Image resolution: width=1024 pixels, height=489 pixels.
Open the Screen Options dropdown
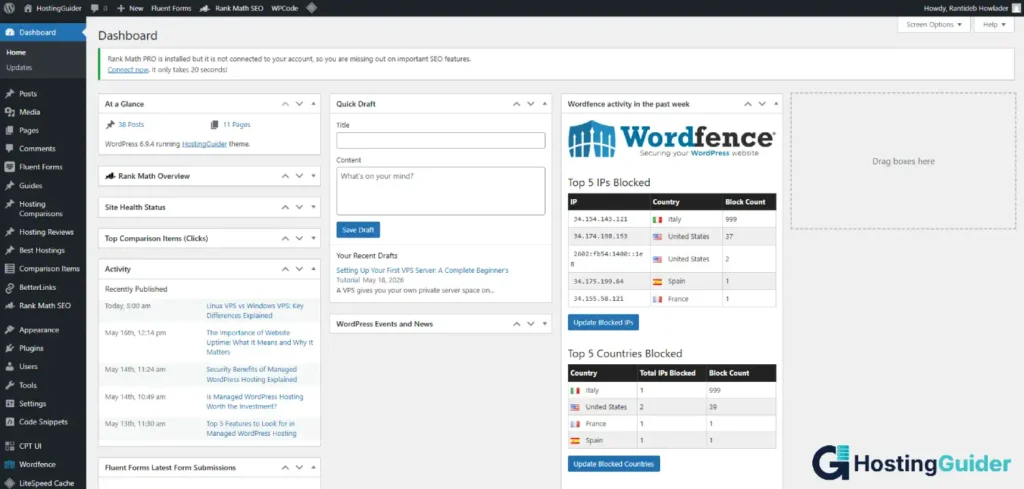tap(934, 25)
